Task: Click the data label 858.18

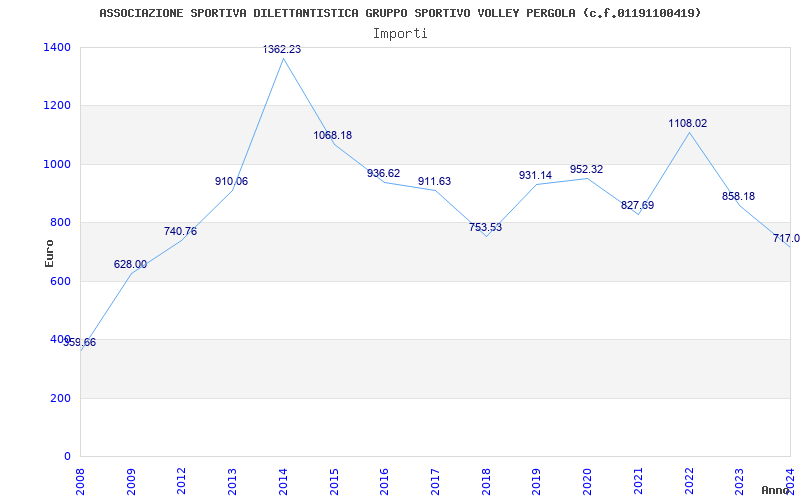Action: [738, 196]
